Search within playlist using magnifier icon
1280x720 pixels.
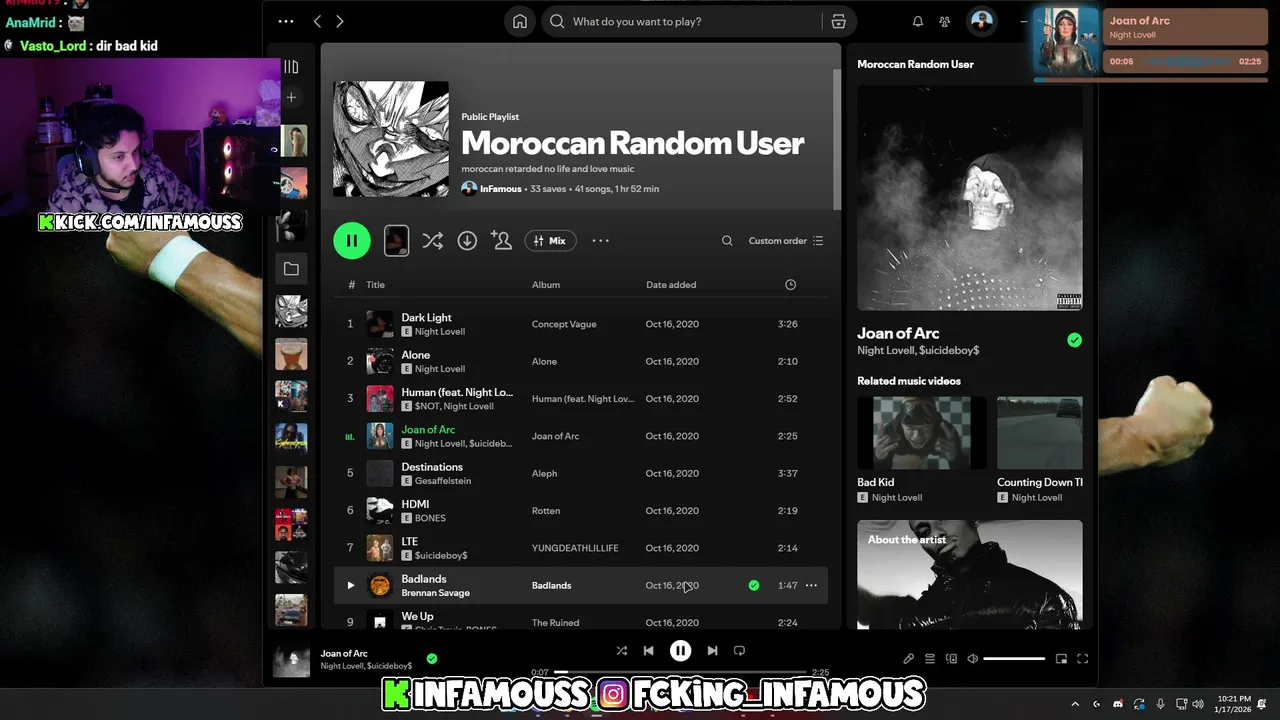(x=727, y=240)
